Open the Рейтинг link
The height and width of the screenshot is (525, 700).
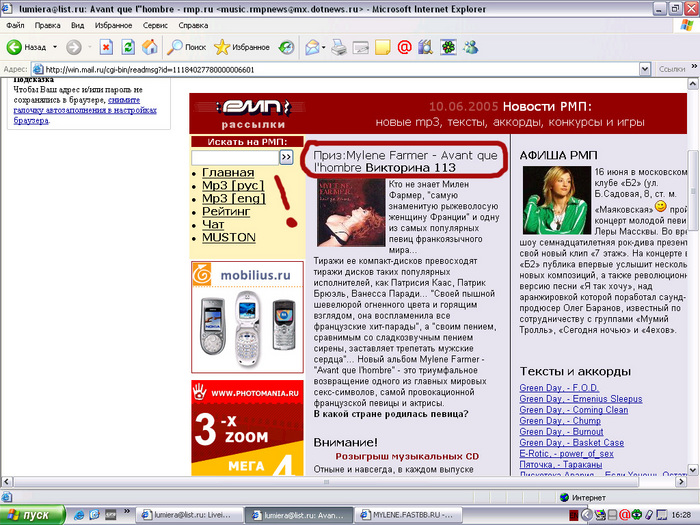(x=226, y=211)
